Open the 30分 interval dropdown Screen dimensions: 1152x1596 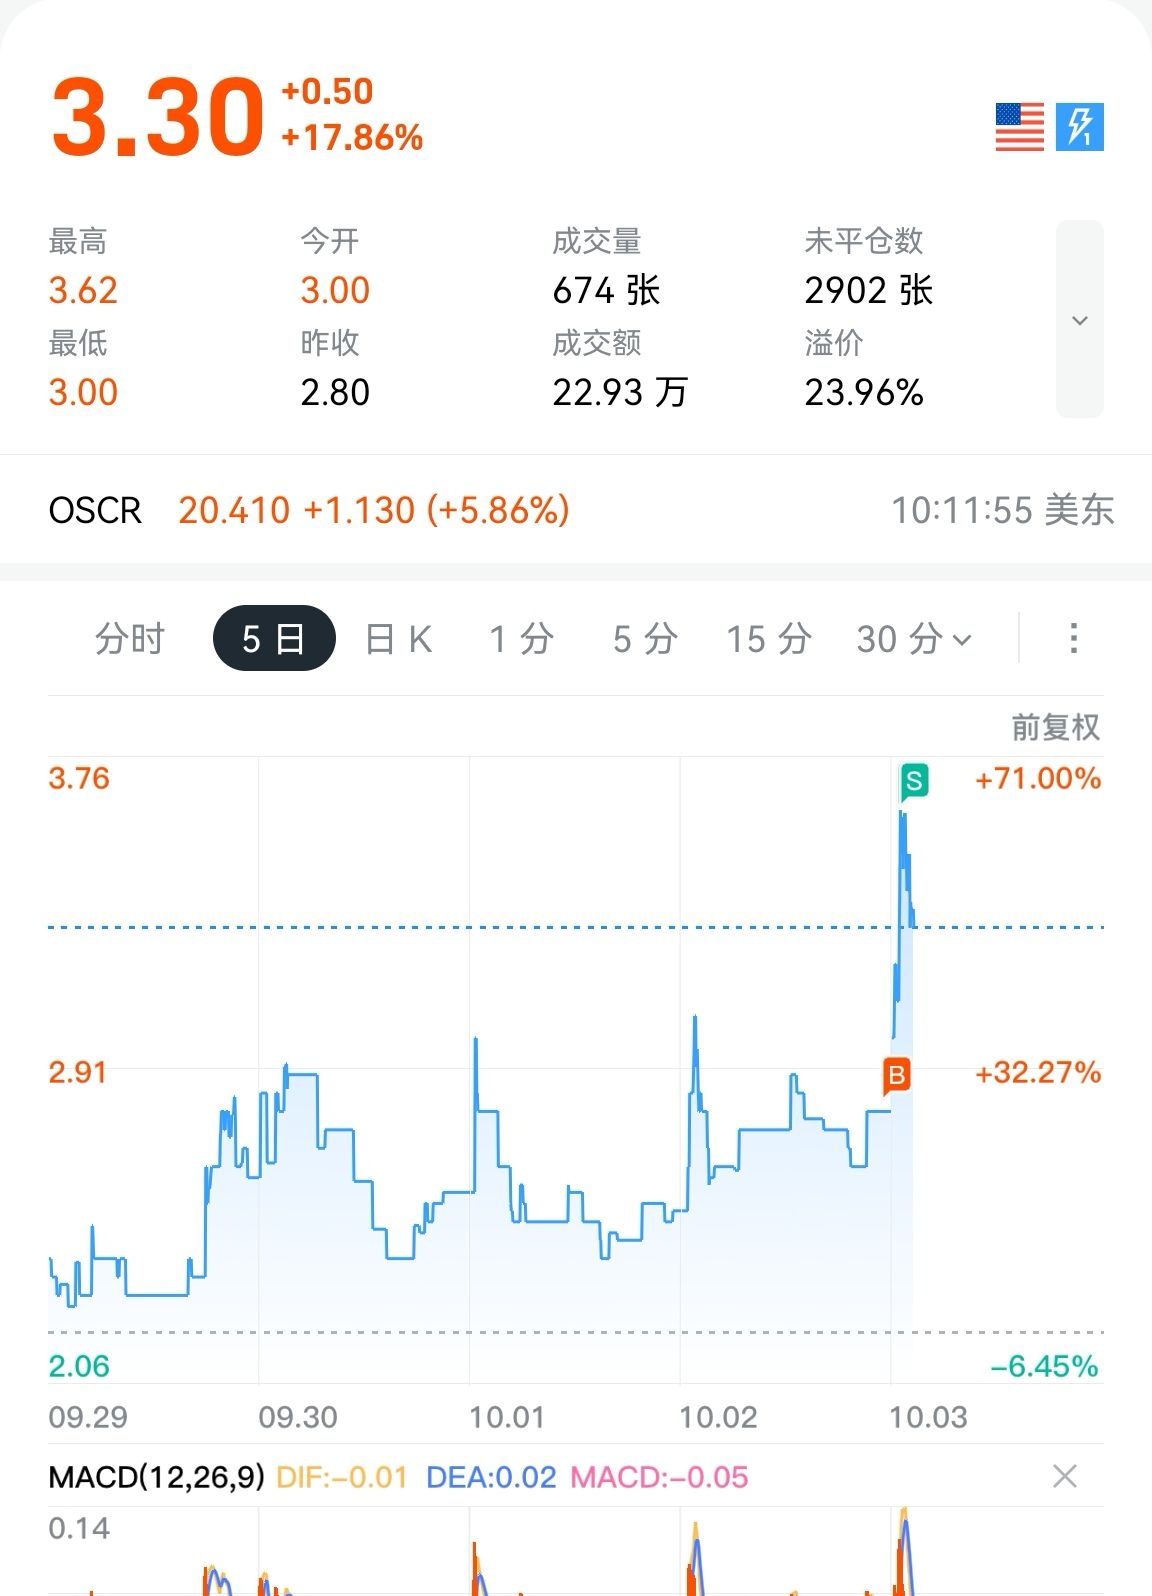pos(913,638)
